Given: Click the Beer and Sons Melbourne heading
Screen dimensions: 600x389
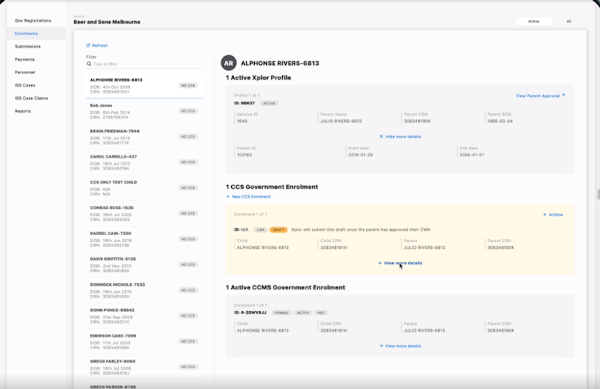Looking at the screenshot, I should tap(107, 22).
